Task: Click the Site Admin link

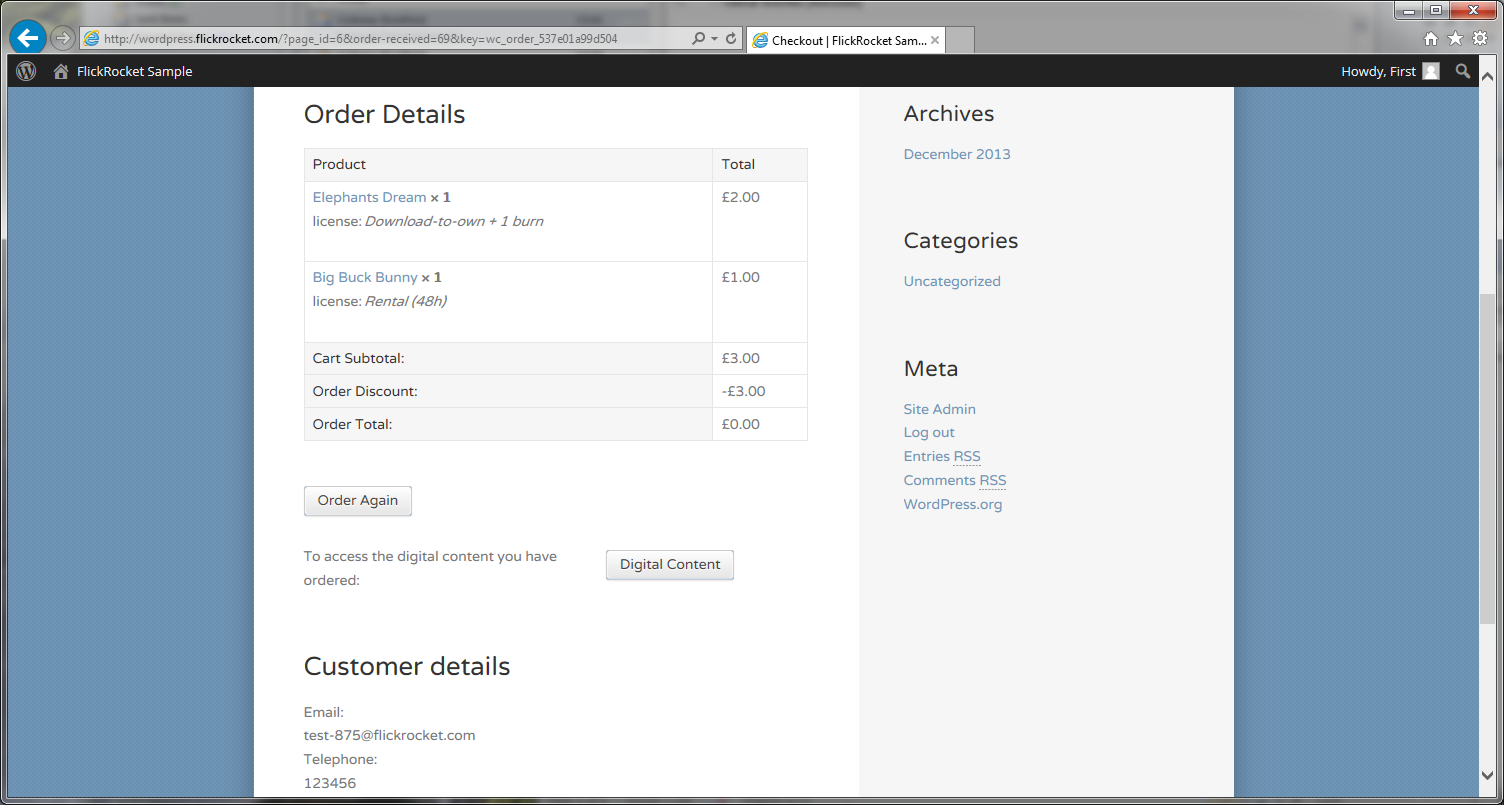Action: tap(940, 409)
